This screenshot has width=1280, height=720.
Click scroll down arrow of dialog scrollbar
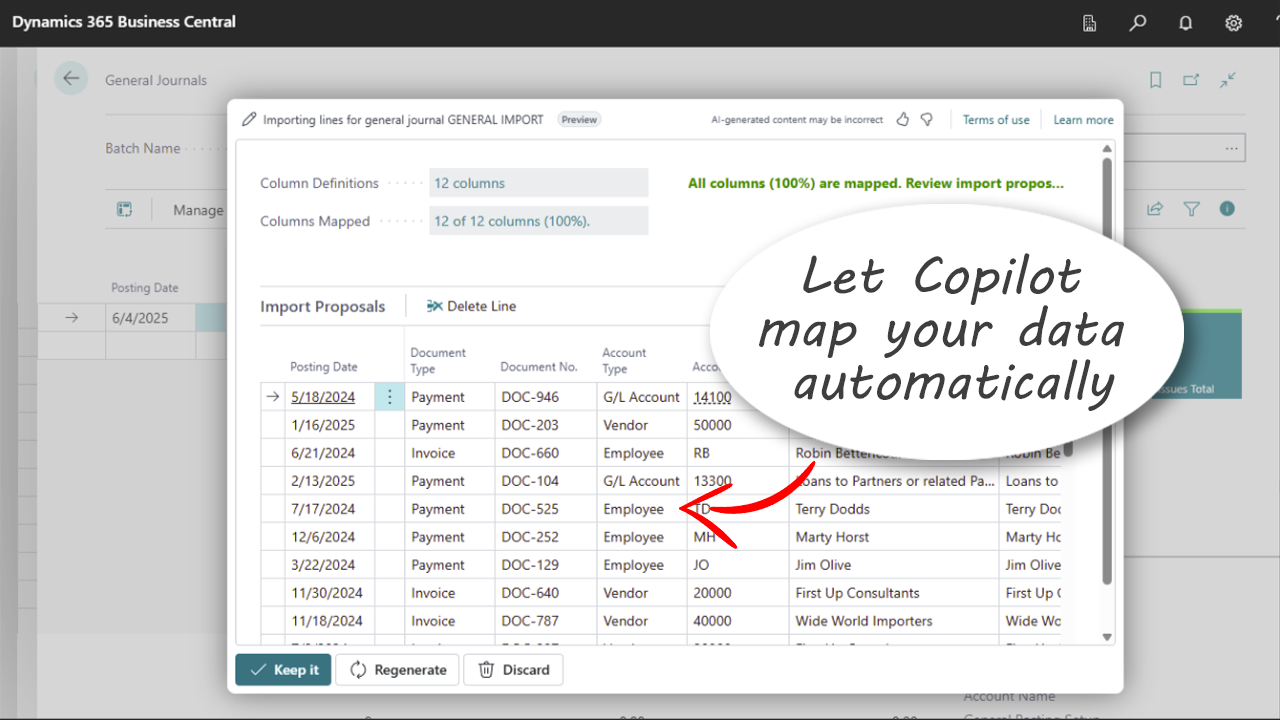[1107, 637]
